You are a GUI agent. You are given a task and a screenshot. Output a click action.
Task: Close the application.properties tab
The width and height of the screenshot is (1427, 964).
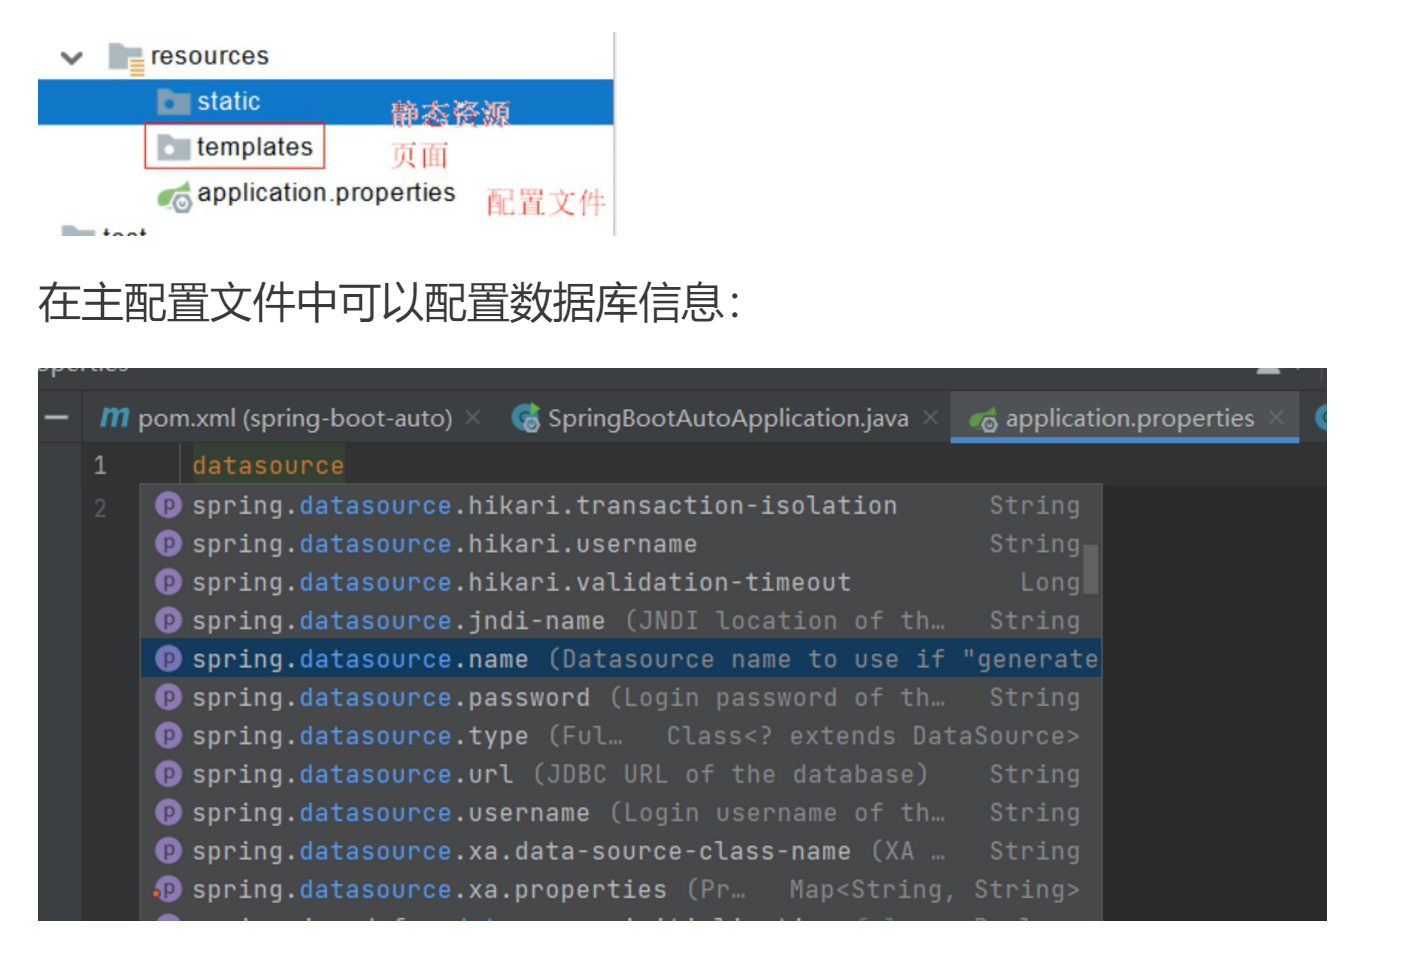coord(1277,418)
